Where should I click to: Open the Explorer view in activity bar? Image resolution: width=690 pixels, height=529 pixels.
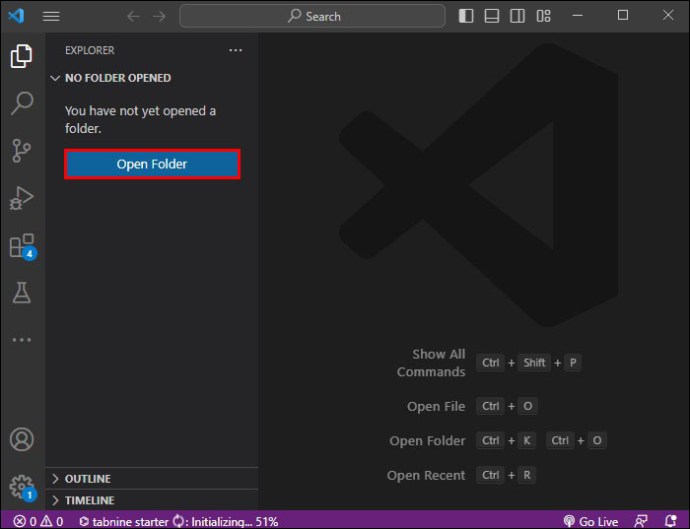(22, 56)
